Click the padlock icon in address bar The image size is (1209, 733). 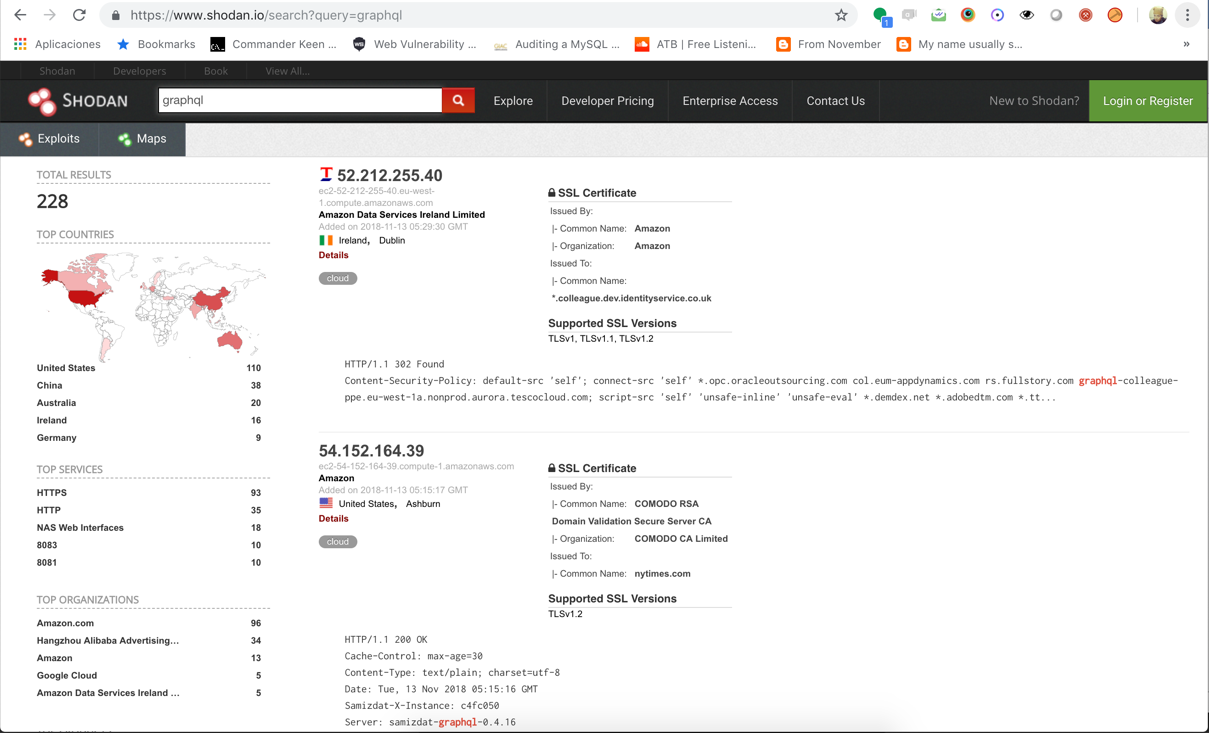(x=116, y=15)
